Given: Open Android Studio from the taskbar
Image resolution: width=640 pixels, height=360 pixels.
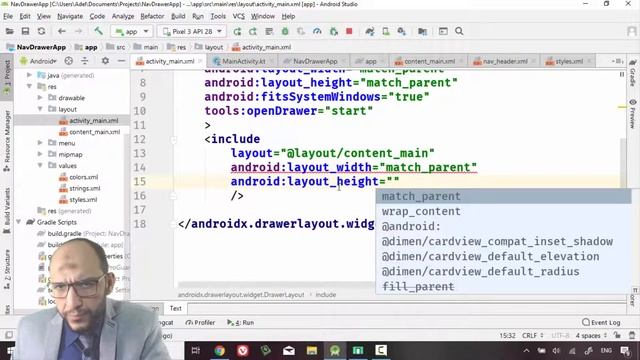Looking at the screenshot, I should click(335, 351).
